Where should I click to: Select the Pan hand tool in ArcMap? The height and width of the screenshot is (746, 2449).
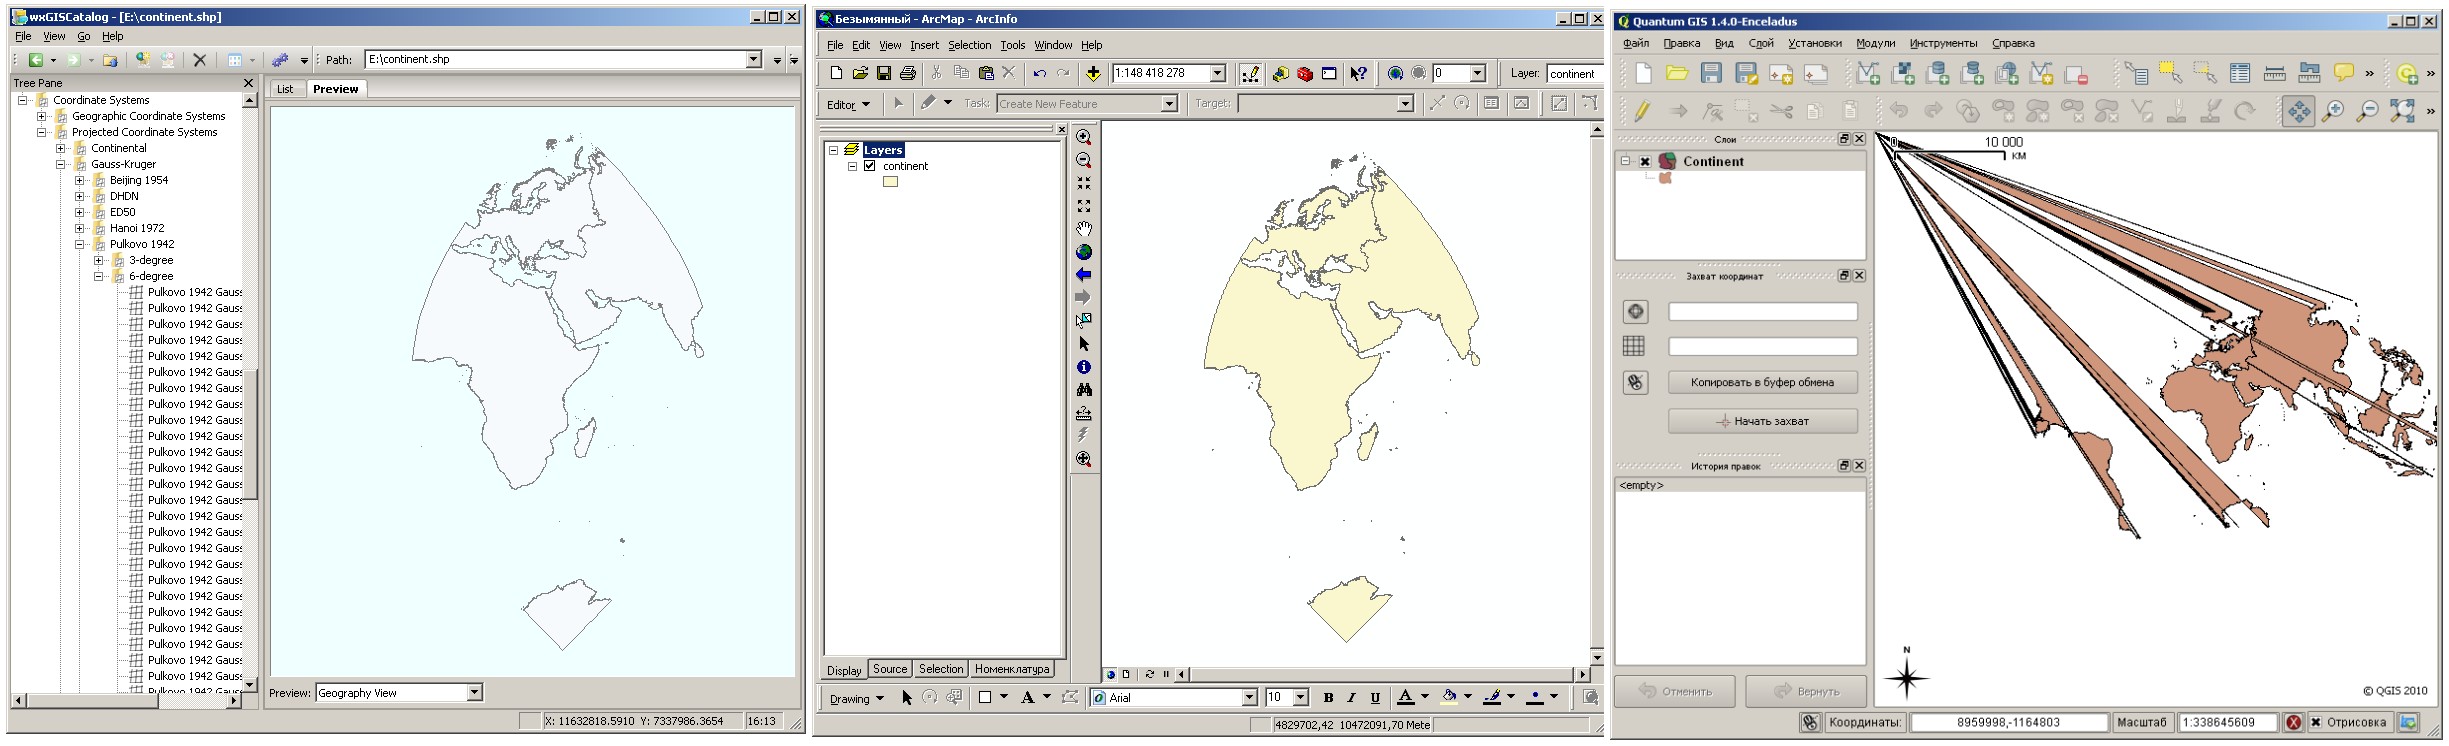1084,229
